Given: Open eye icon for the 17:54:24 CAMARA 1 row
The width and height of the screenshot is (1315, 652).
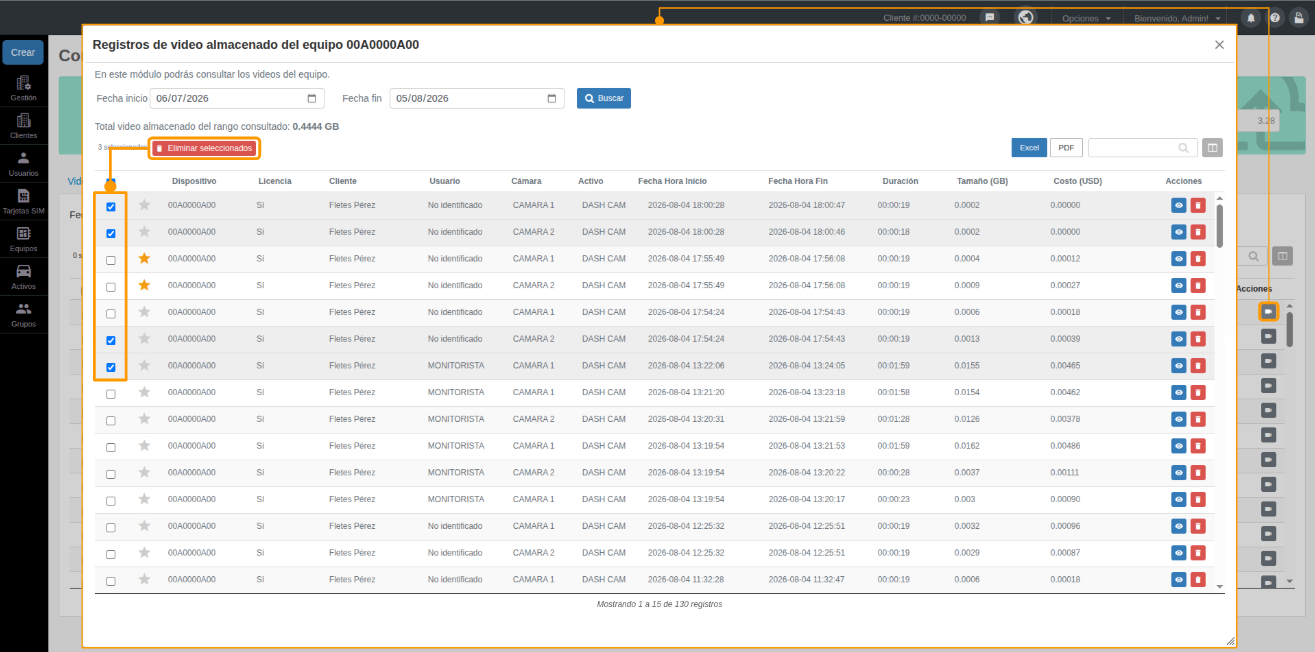Looking at the screenshot, I should pos(1179,312).
